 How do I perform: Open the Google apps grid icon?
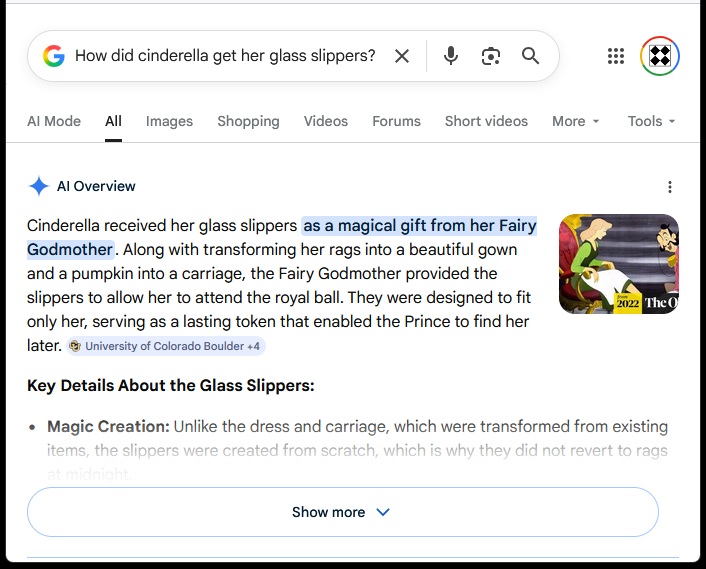tap(615, 56)
